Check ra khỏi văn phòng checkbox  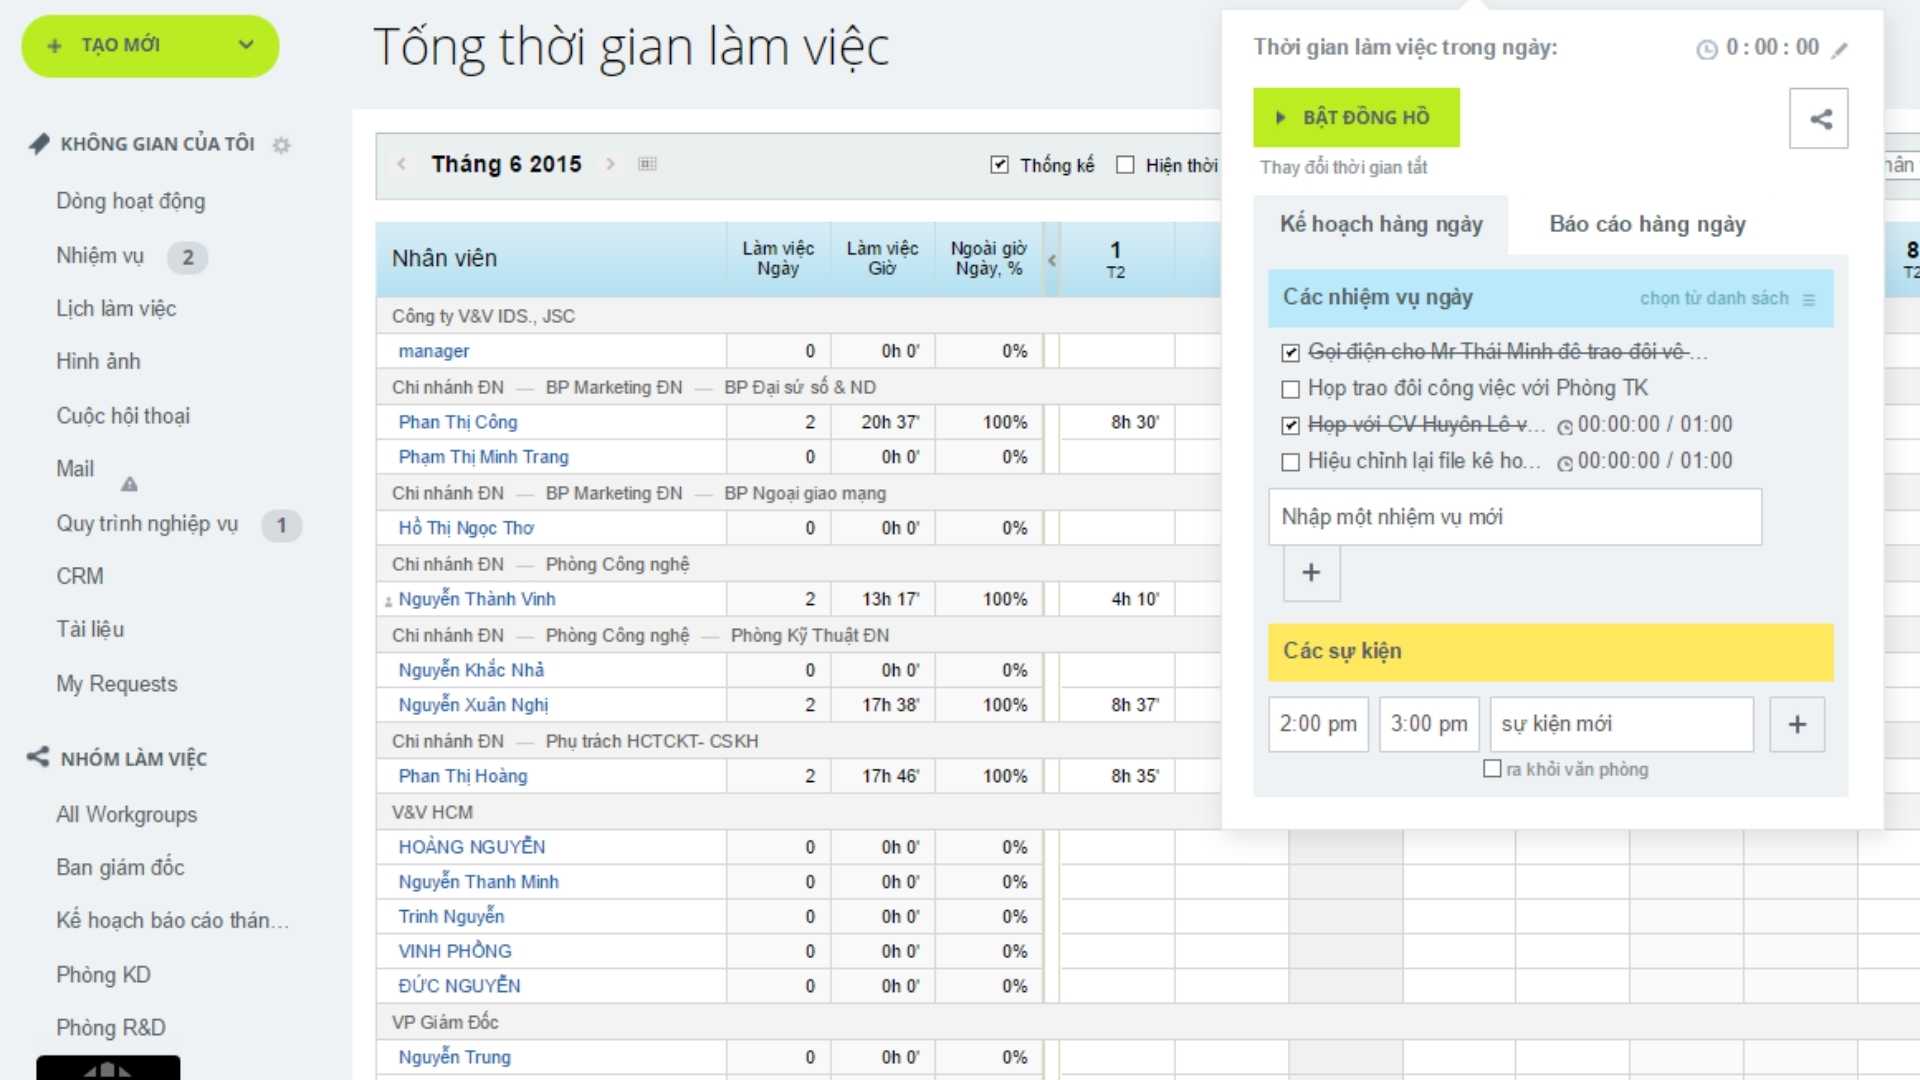[1492, 769]
